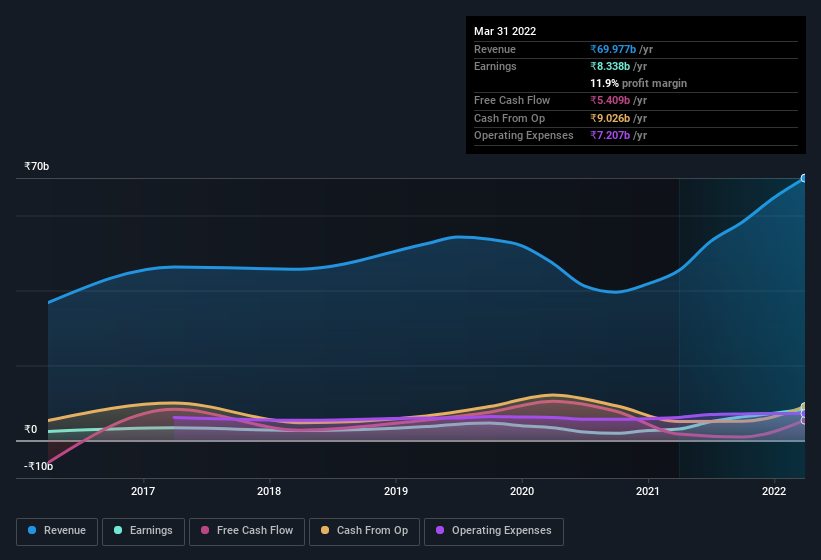Click the Operating Expenses label in tooltip
The image size is (821, 560).
(524, 135)
